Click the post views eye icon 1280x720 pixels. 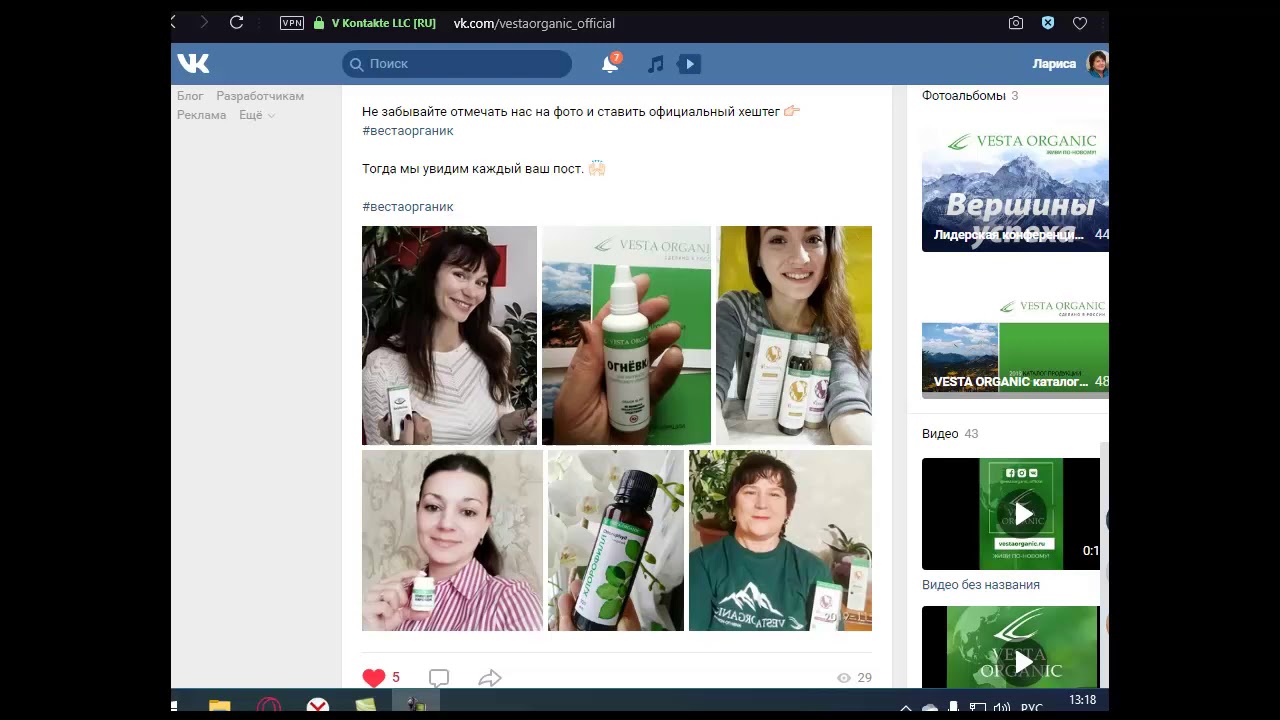844,678
